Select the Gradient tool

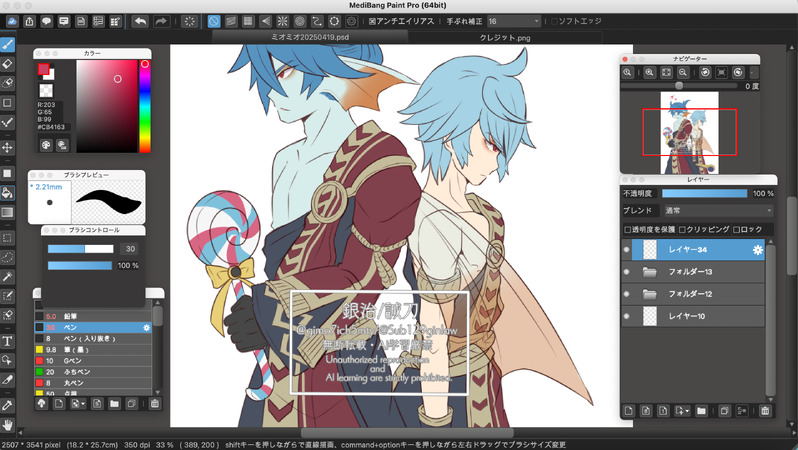(7, 212)
